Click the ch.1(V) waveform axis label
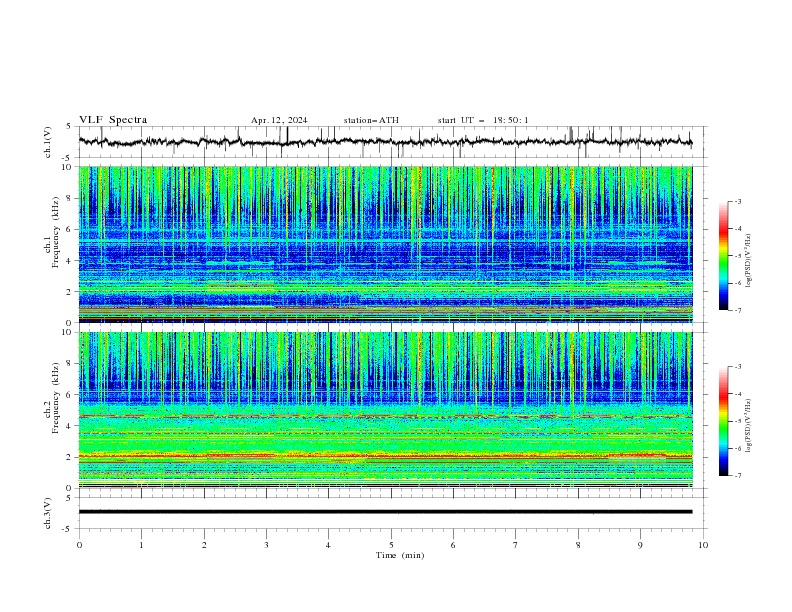Viewport: 792px width, 612px height. click(48, 142)
